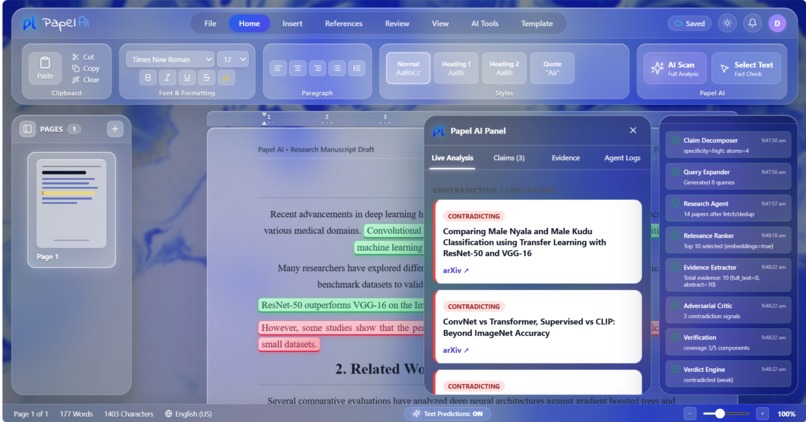Click the Research Agent log entry
The height and width of the screenshot is (422, 806).
(x=728, y=209)
